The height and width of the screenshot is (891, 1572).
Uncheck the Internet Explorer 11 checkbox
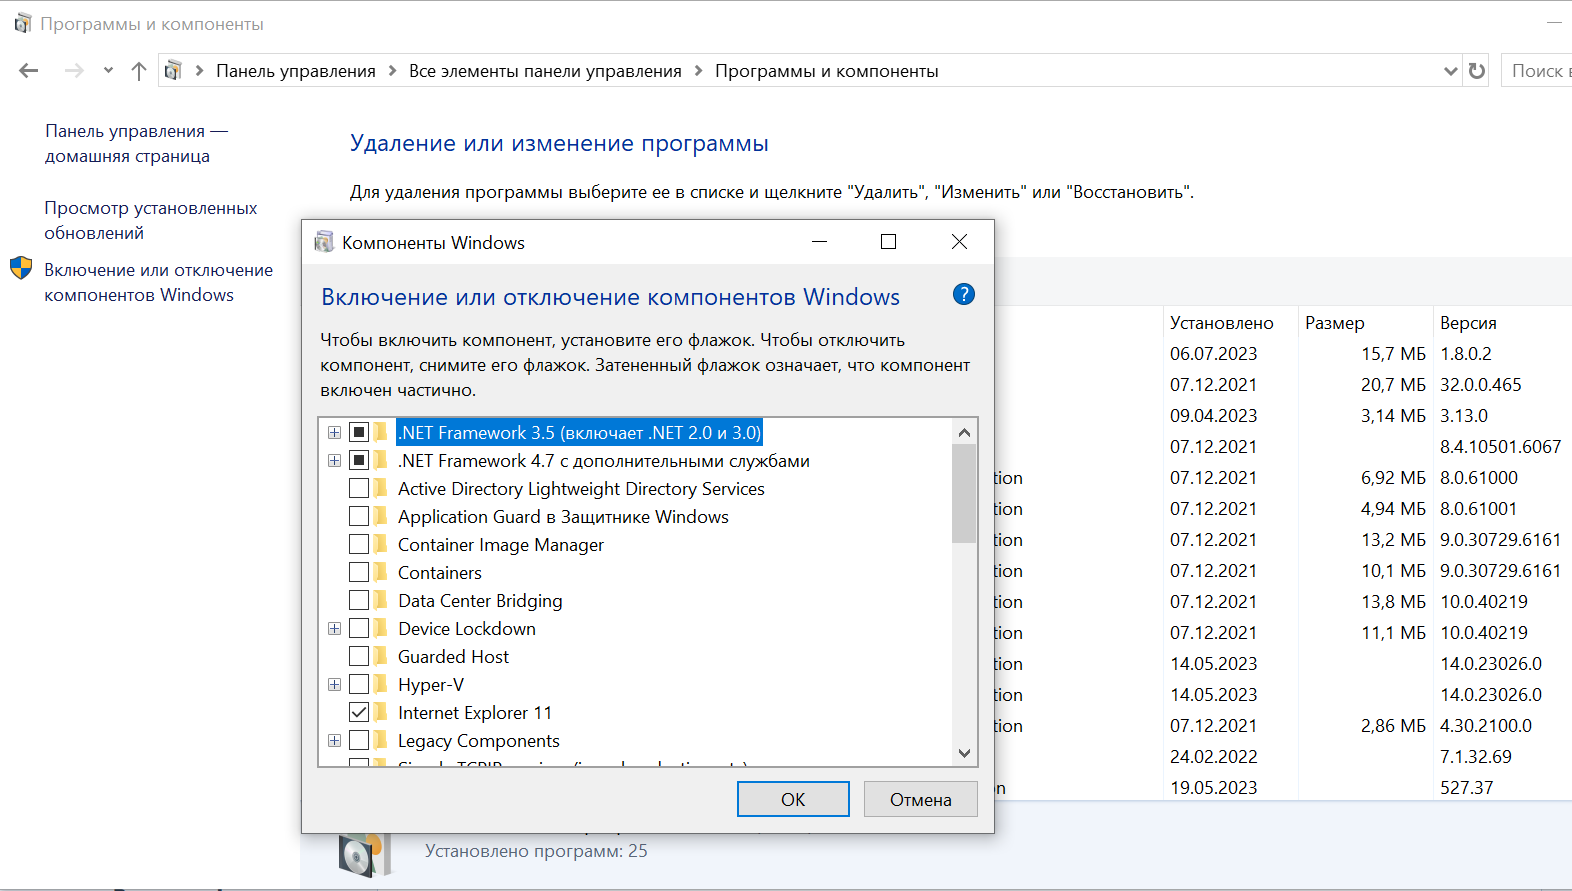click(x=359, y=712)
